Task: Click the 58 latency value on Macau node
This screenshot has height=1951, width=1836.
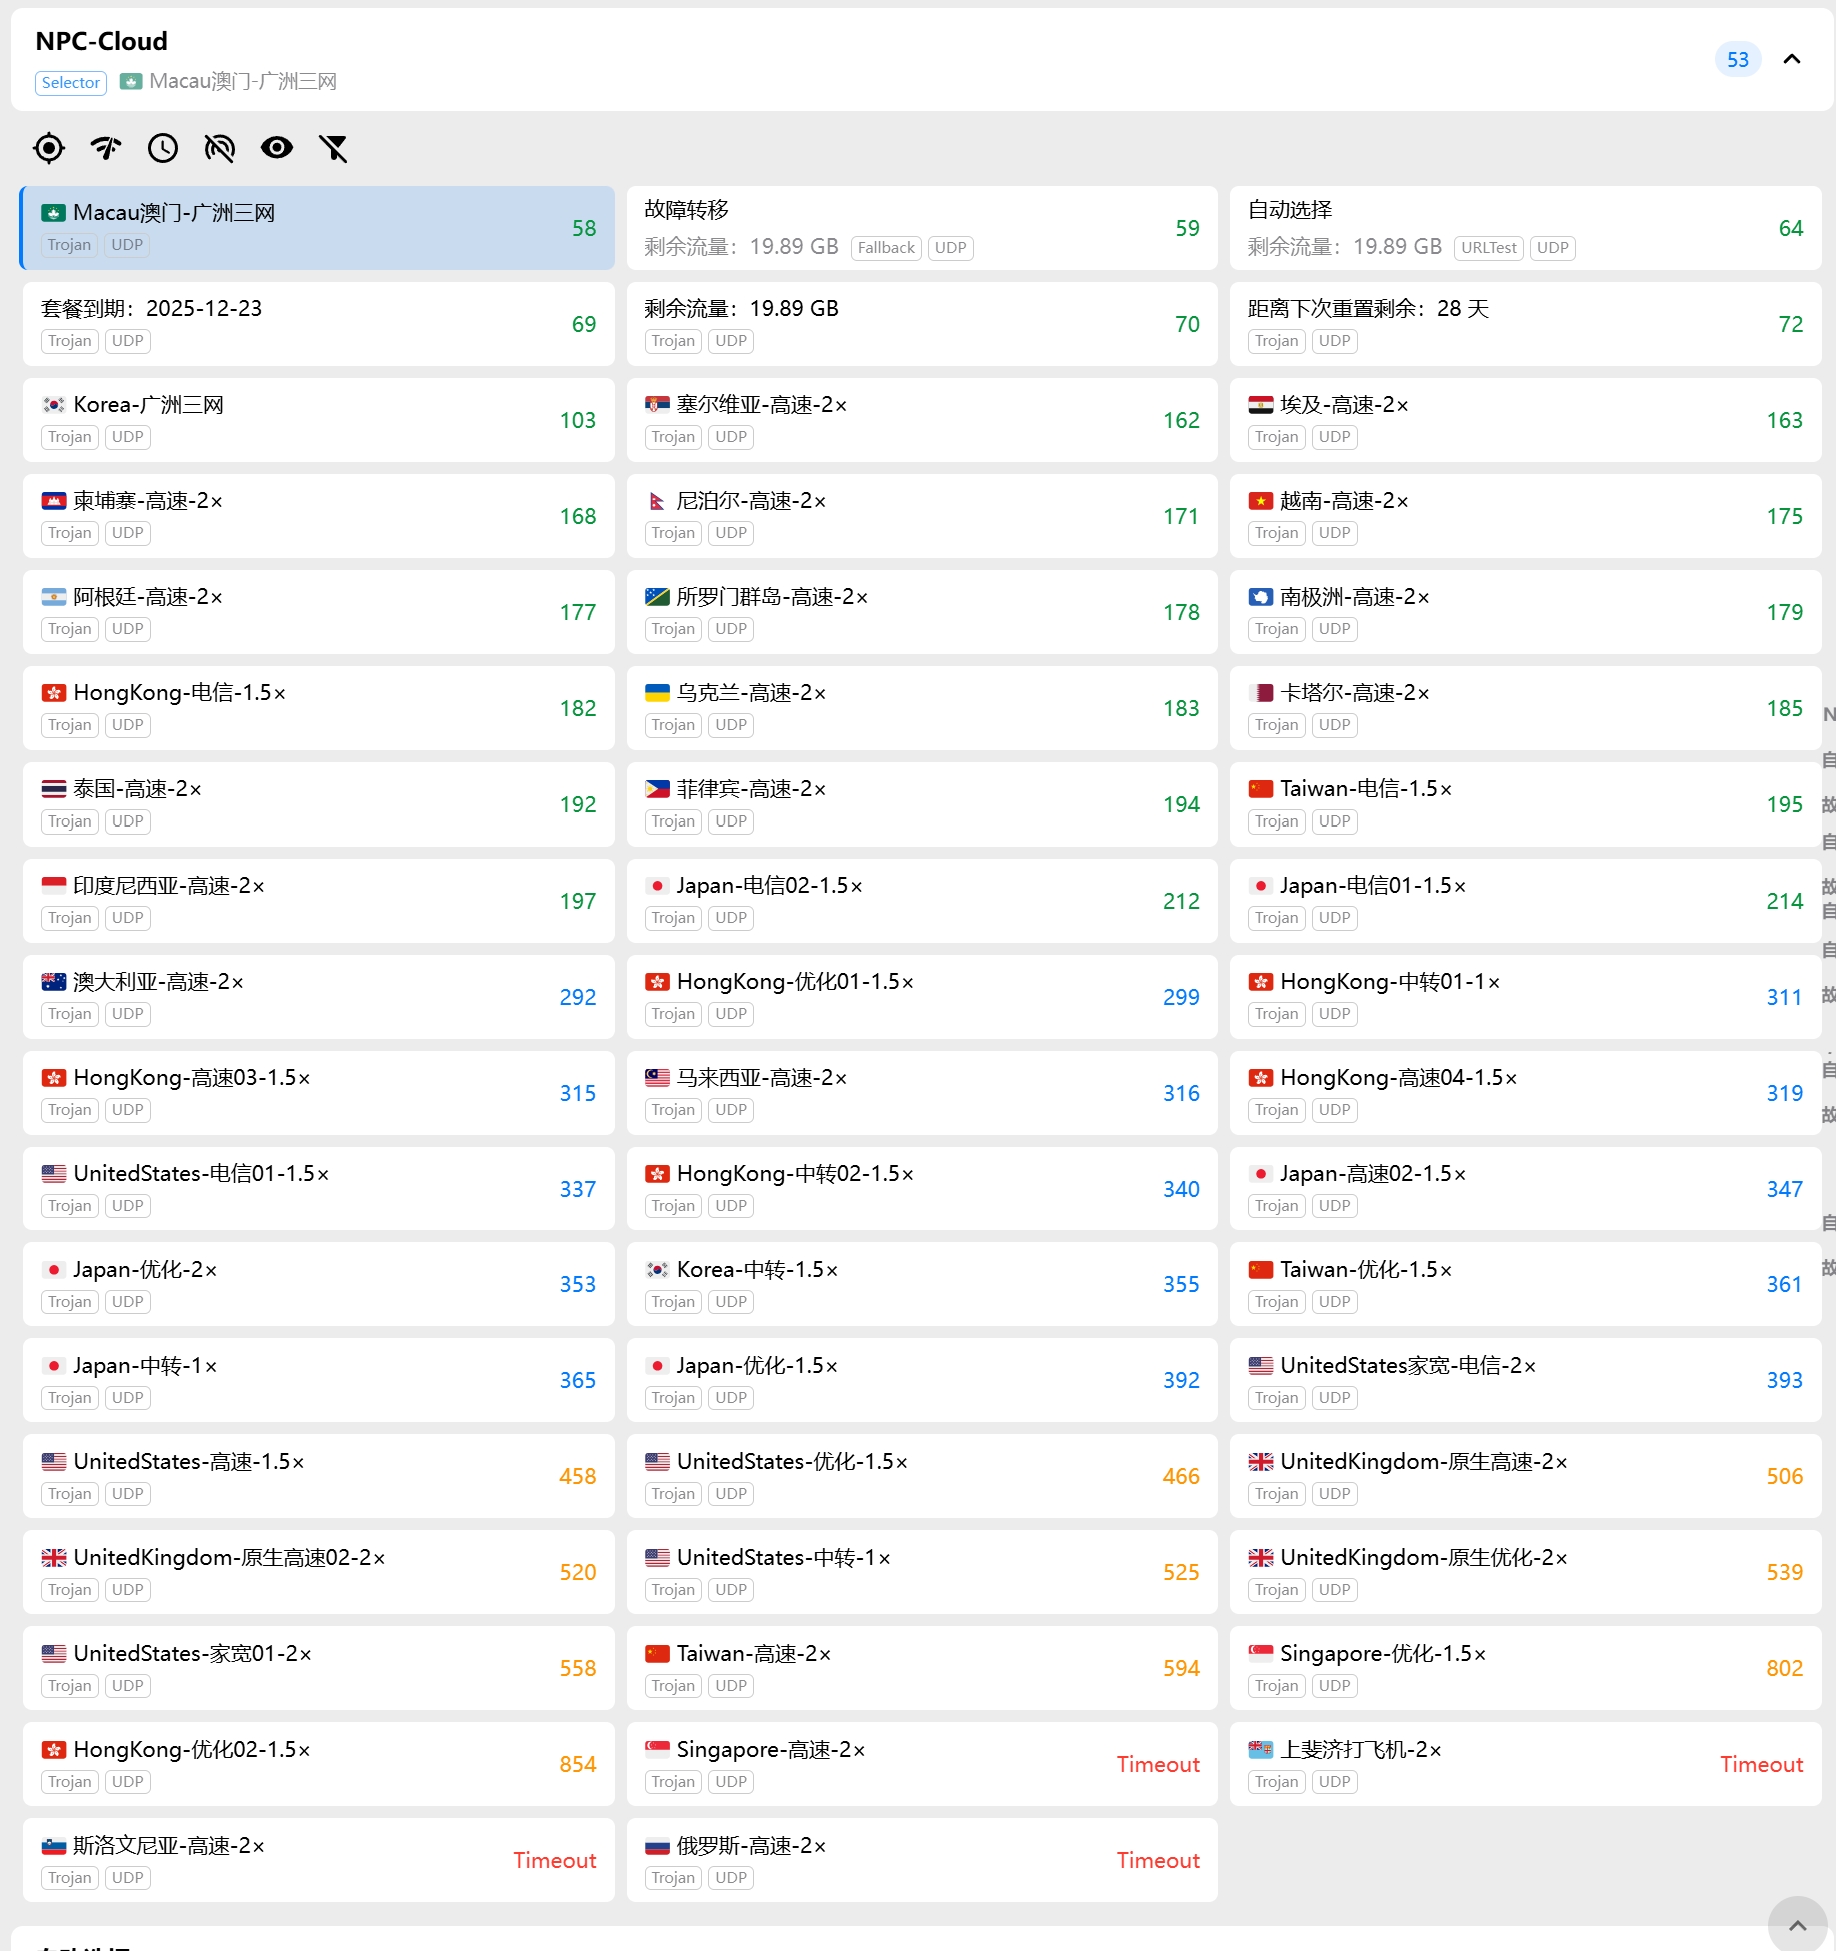Action: coord(583,228)
